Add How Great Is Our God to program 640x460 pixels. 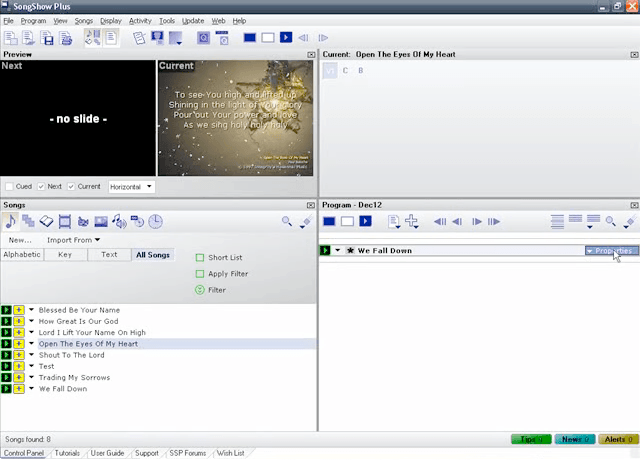click(x=19, y=321)
